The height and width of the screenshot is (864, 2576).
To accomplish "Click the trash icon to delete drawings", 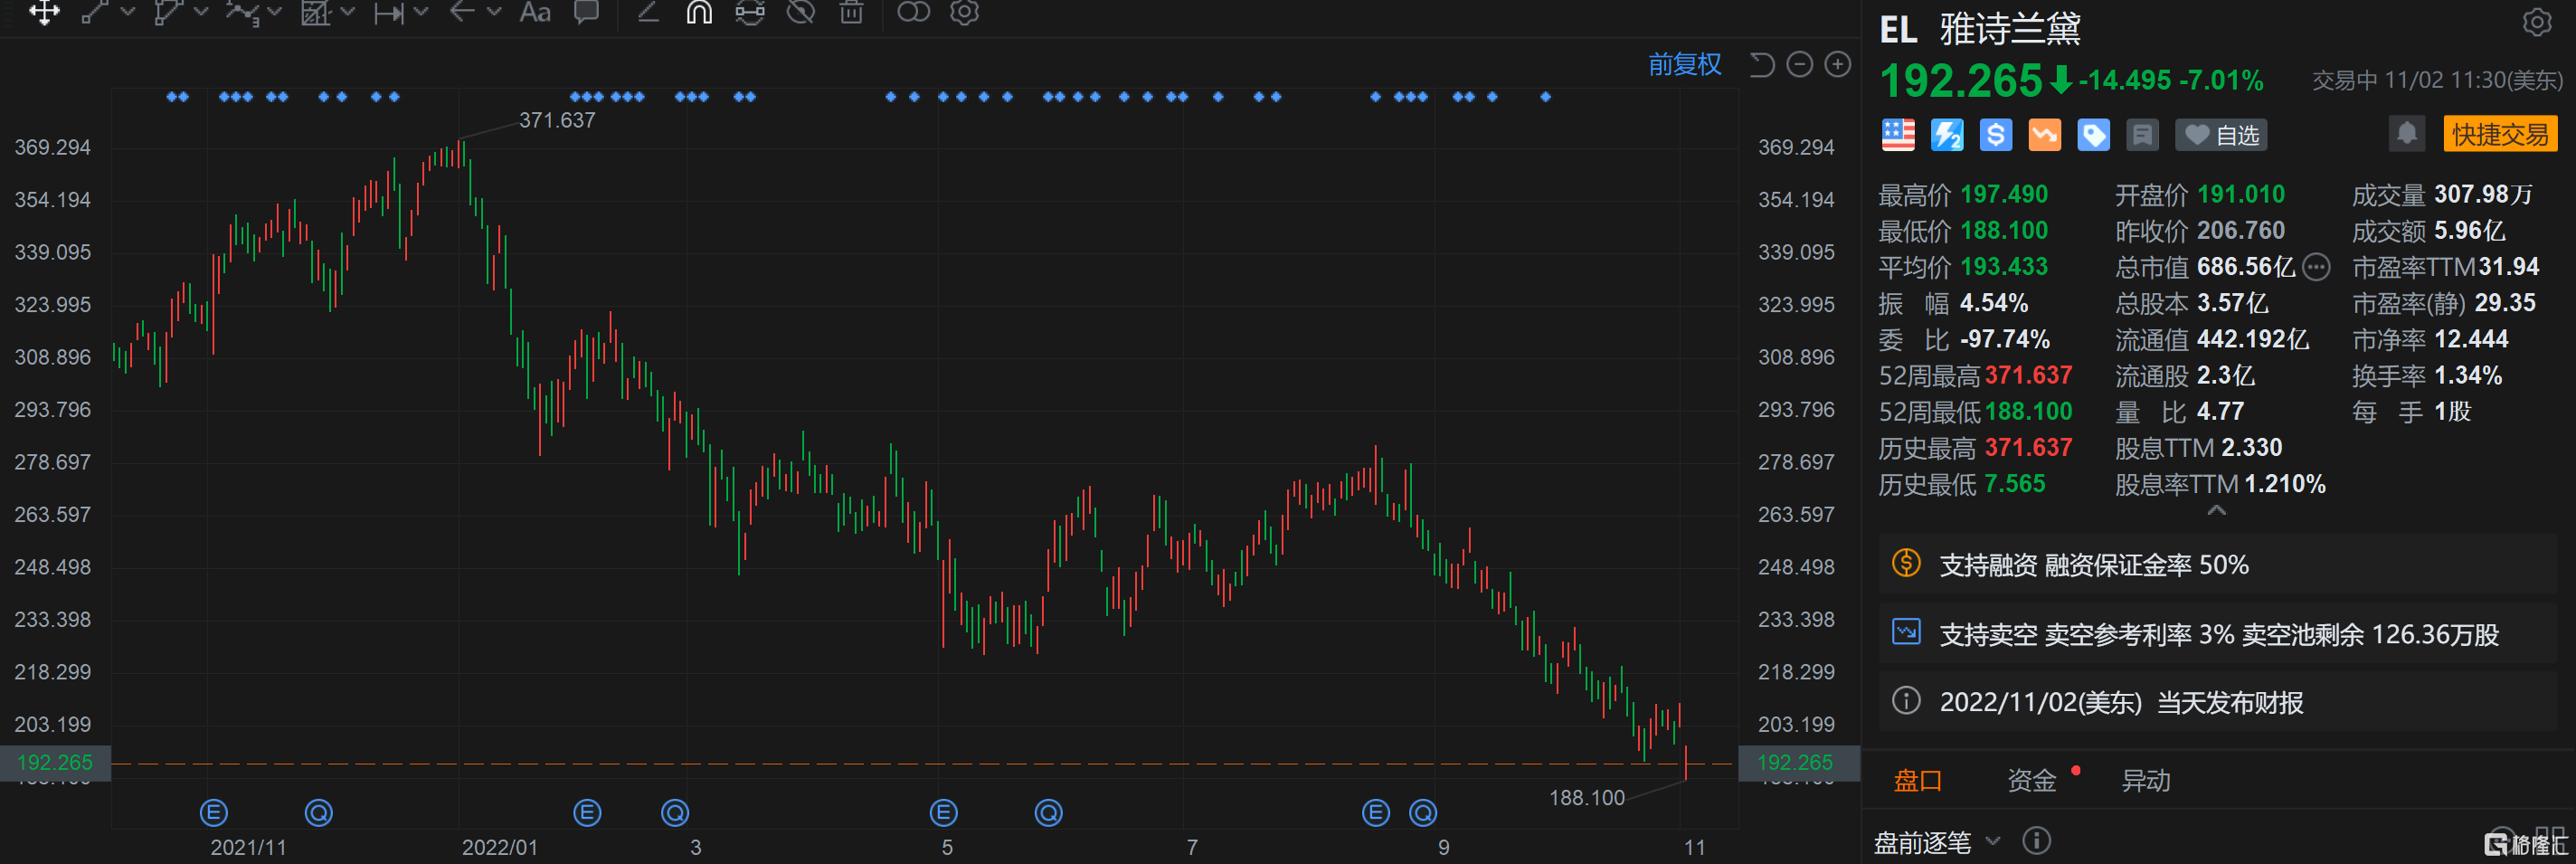I will point(851,12).
